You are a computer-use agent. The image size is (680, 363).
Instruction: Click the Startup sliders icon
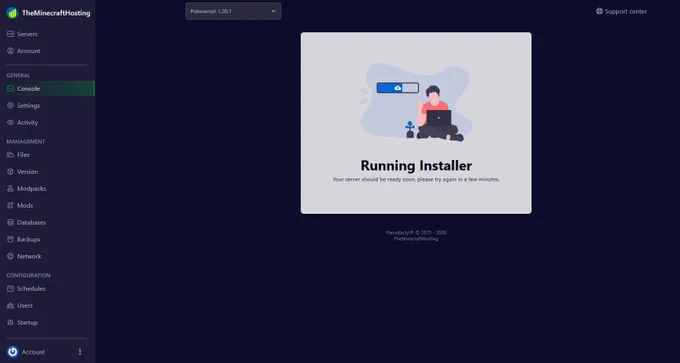click(x=10, y=322)
